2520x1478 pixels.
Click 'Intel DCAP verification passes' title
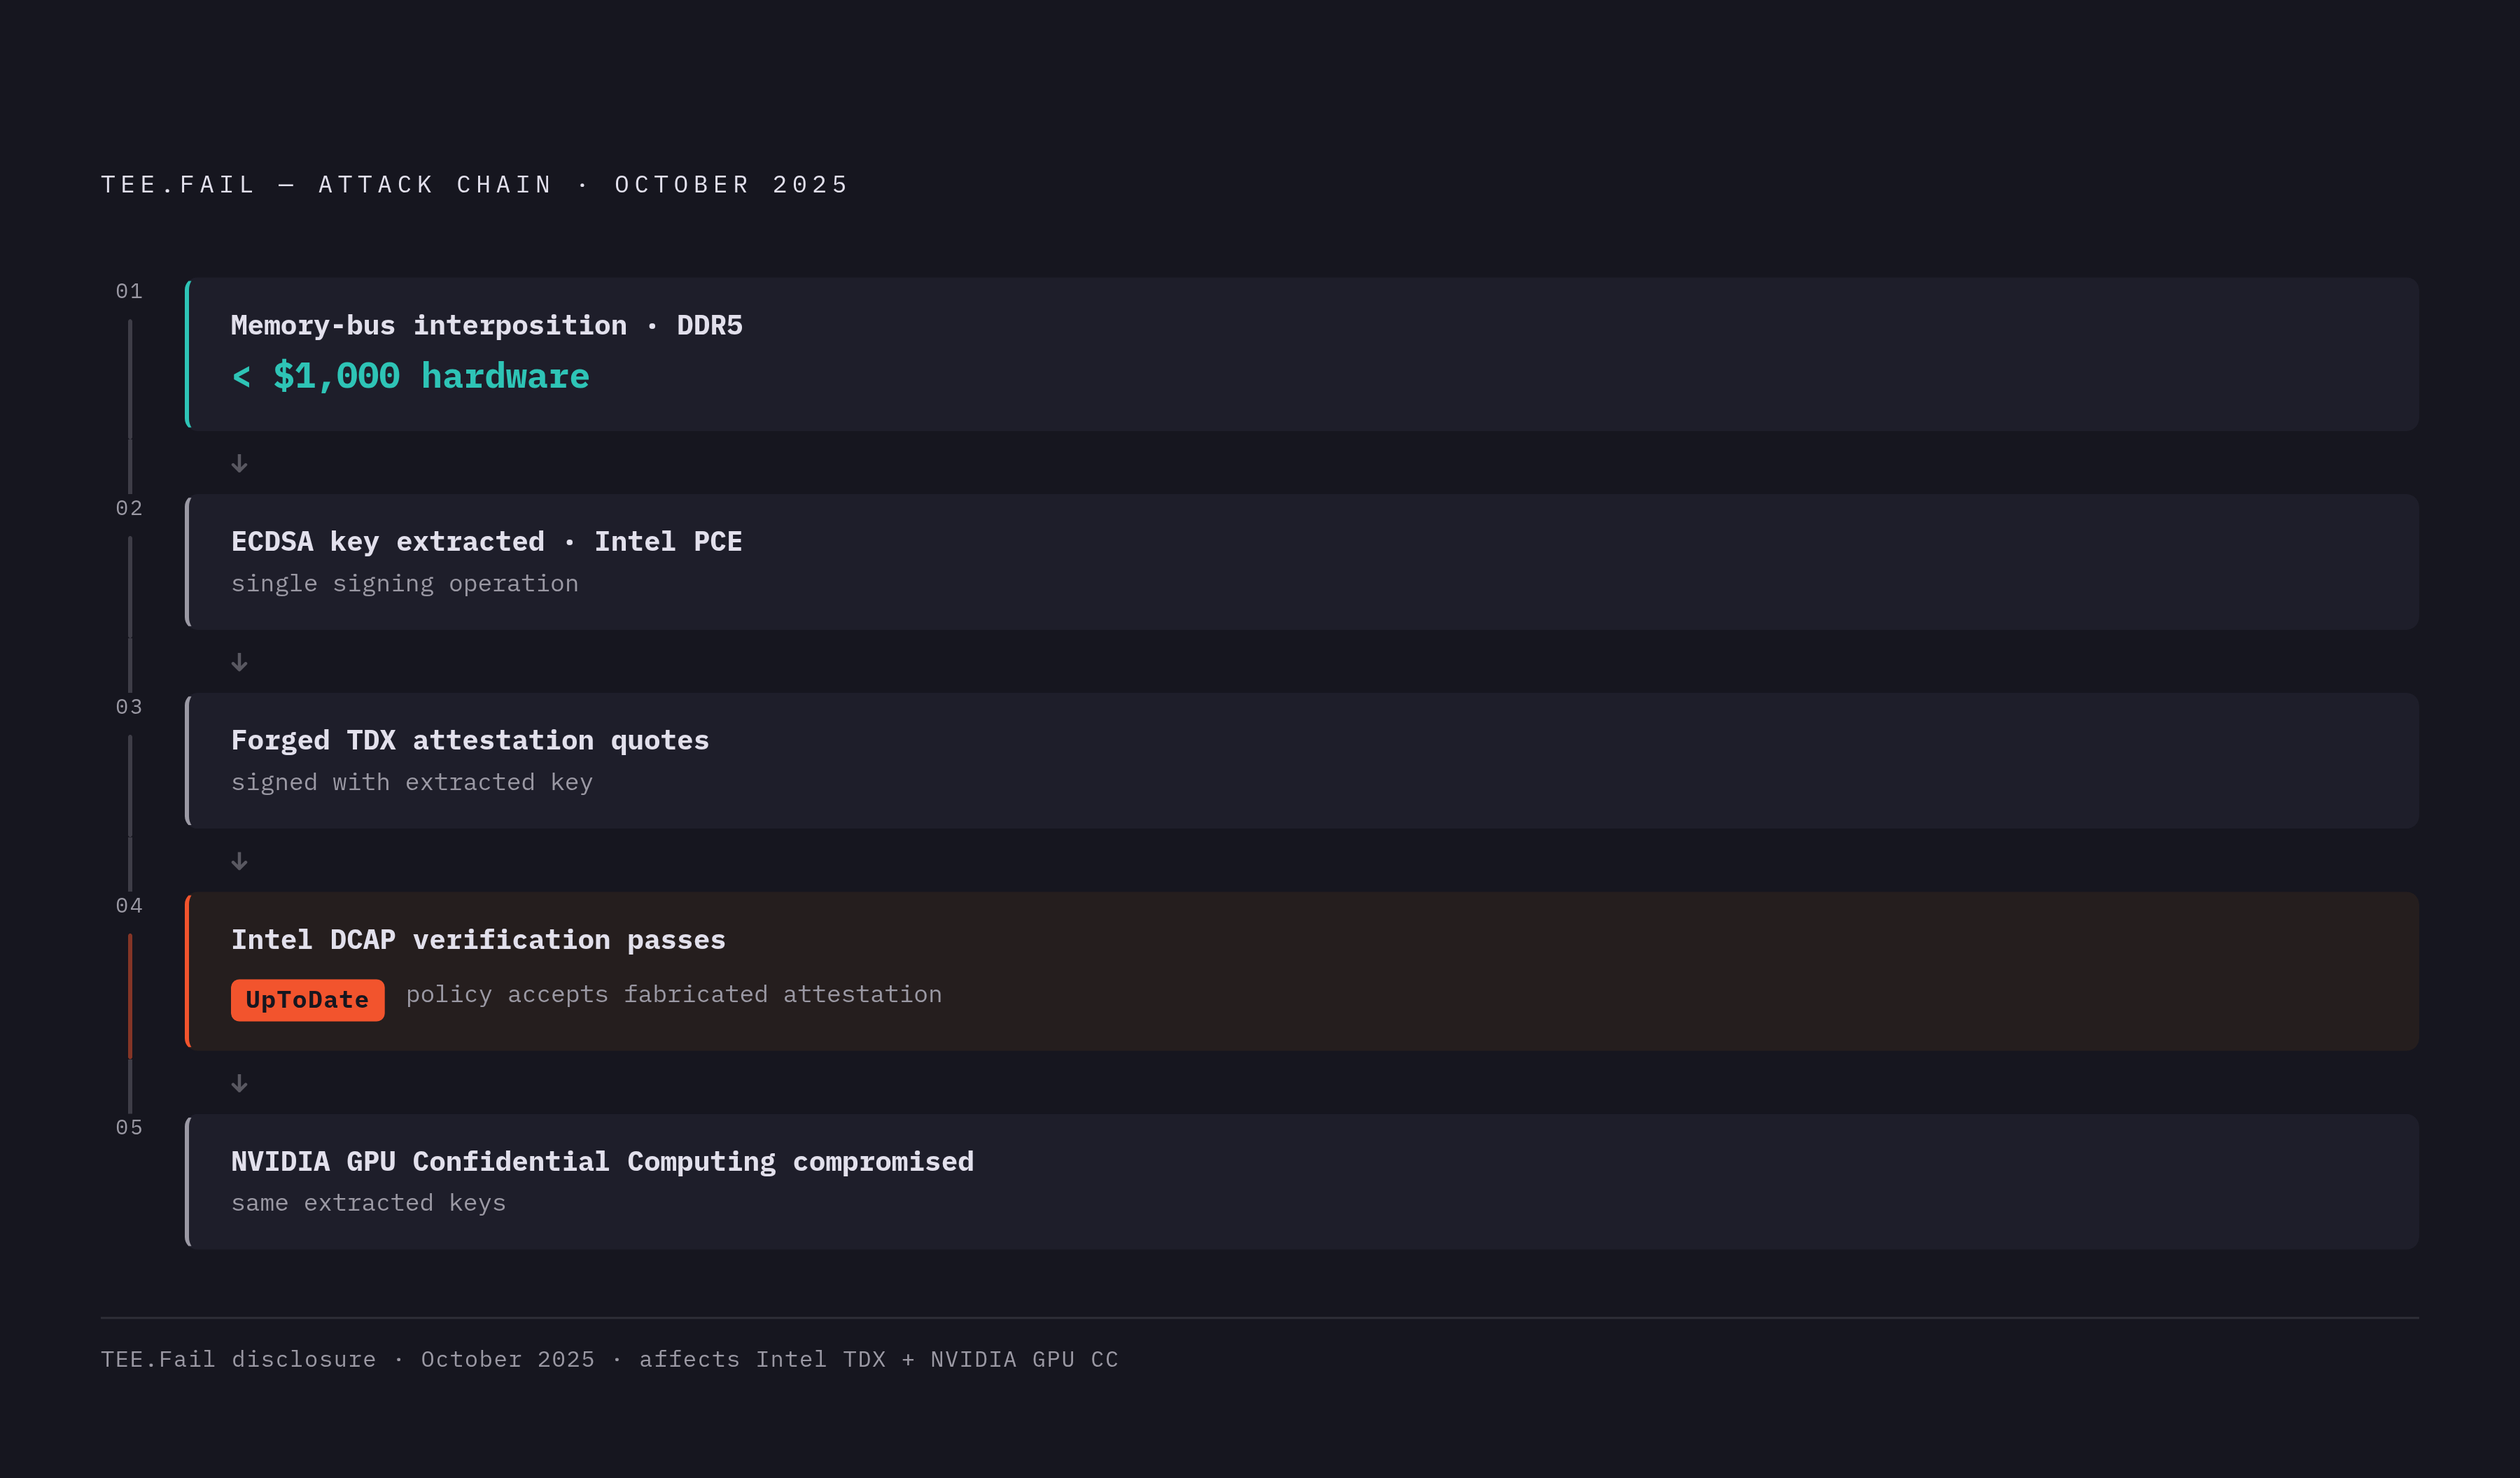click(478, 940)
